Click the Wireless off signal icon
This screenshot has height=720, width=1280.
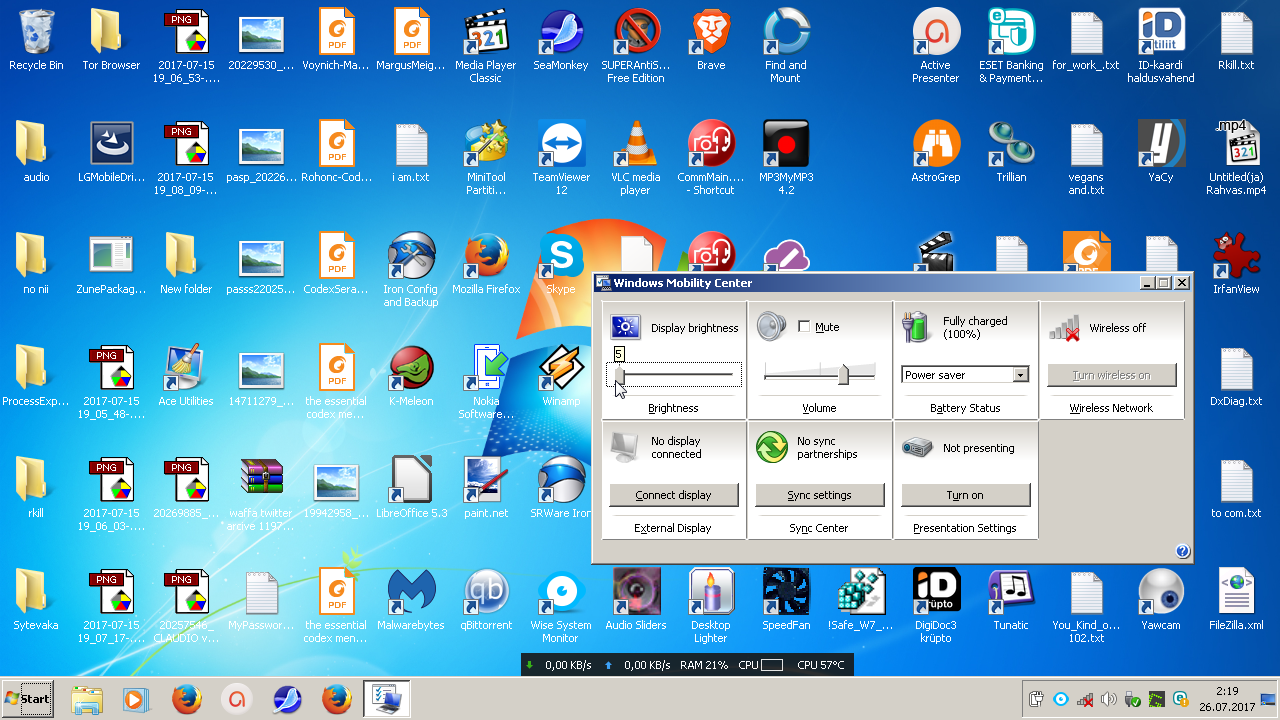[x=1063, y=327]
